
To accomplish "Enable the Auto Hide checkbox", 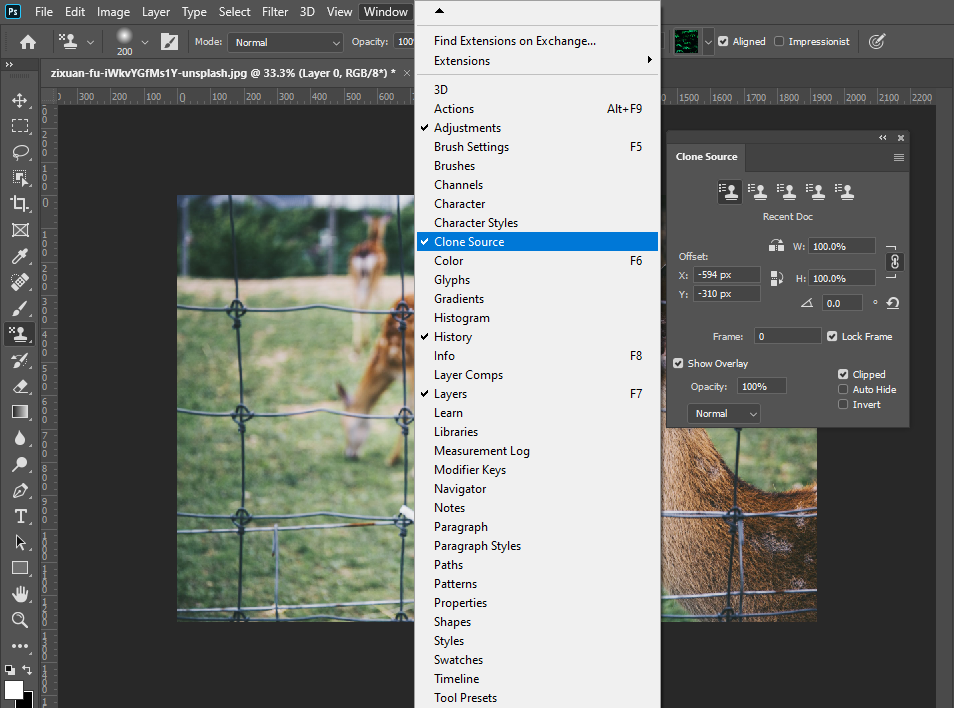I will tap(843, 389).
